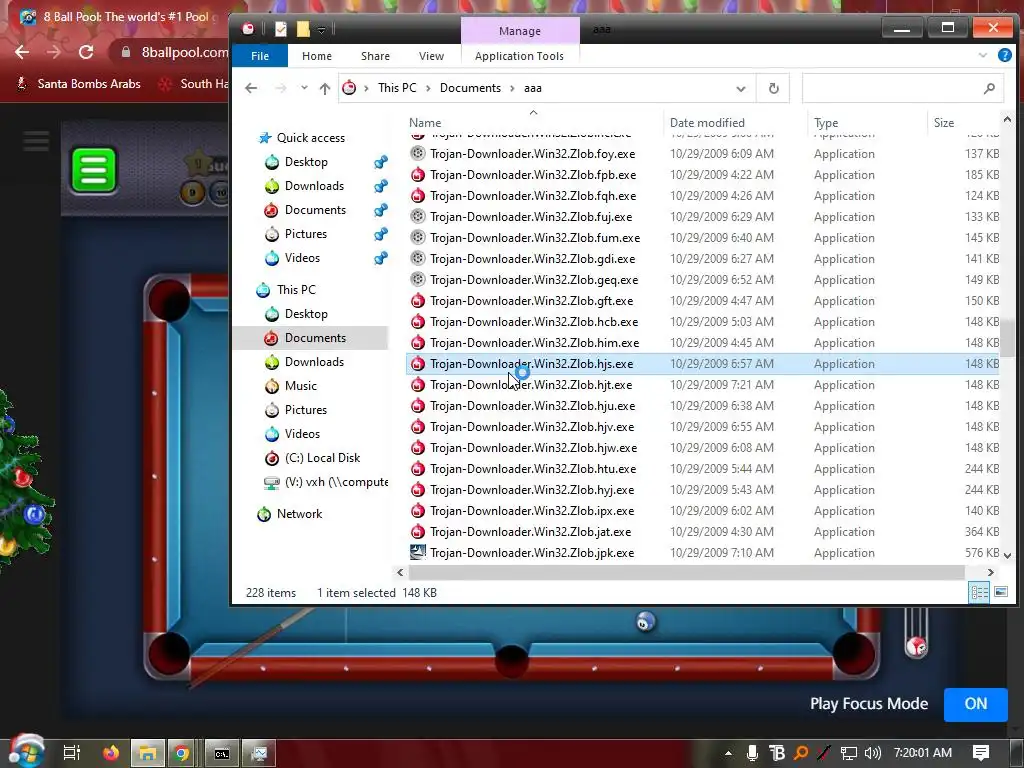Screen dimensions: 1024x768
Task: Switch to Details view icon in status bar
Action: point(979,592)
